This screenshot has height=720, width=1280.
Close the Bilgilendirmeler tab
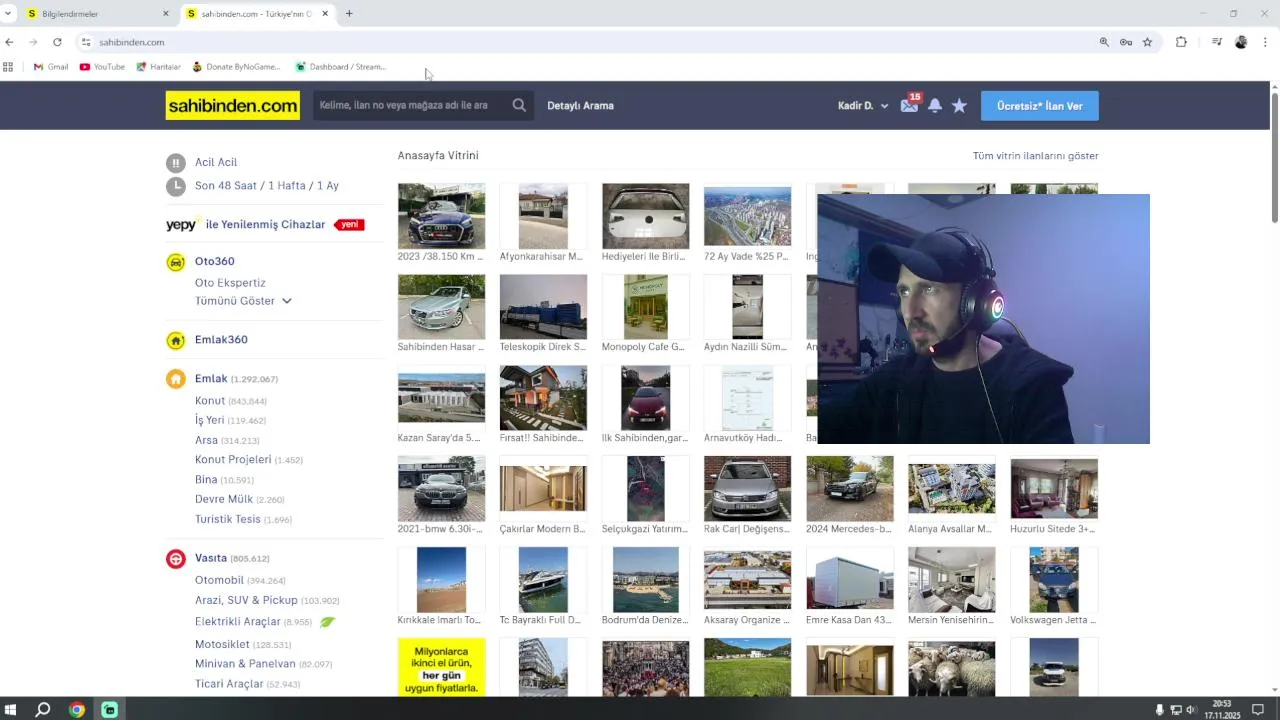166,14
